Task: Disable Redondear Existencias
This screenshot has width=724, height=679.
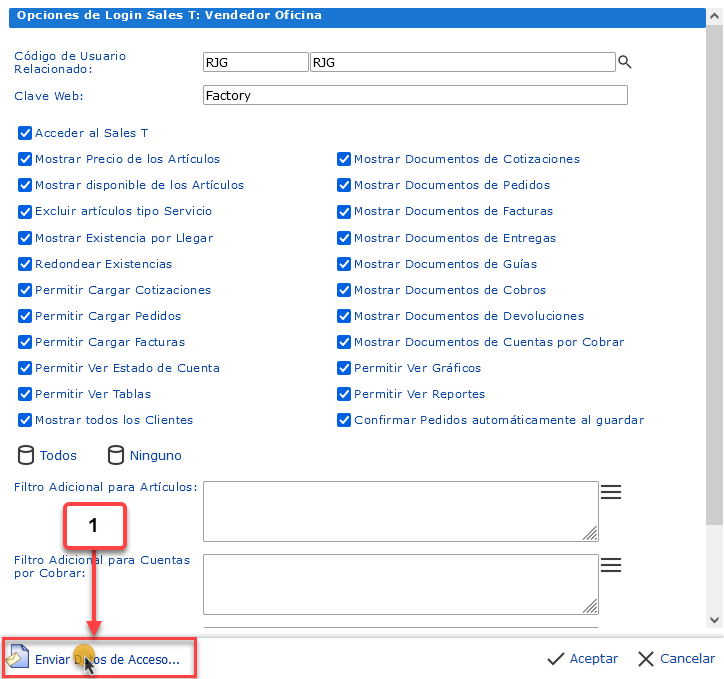Action: [x=25, y=264]
